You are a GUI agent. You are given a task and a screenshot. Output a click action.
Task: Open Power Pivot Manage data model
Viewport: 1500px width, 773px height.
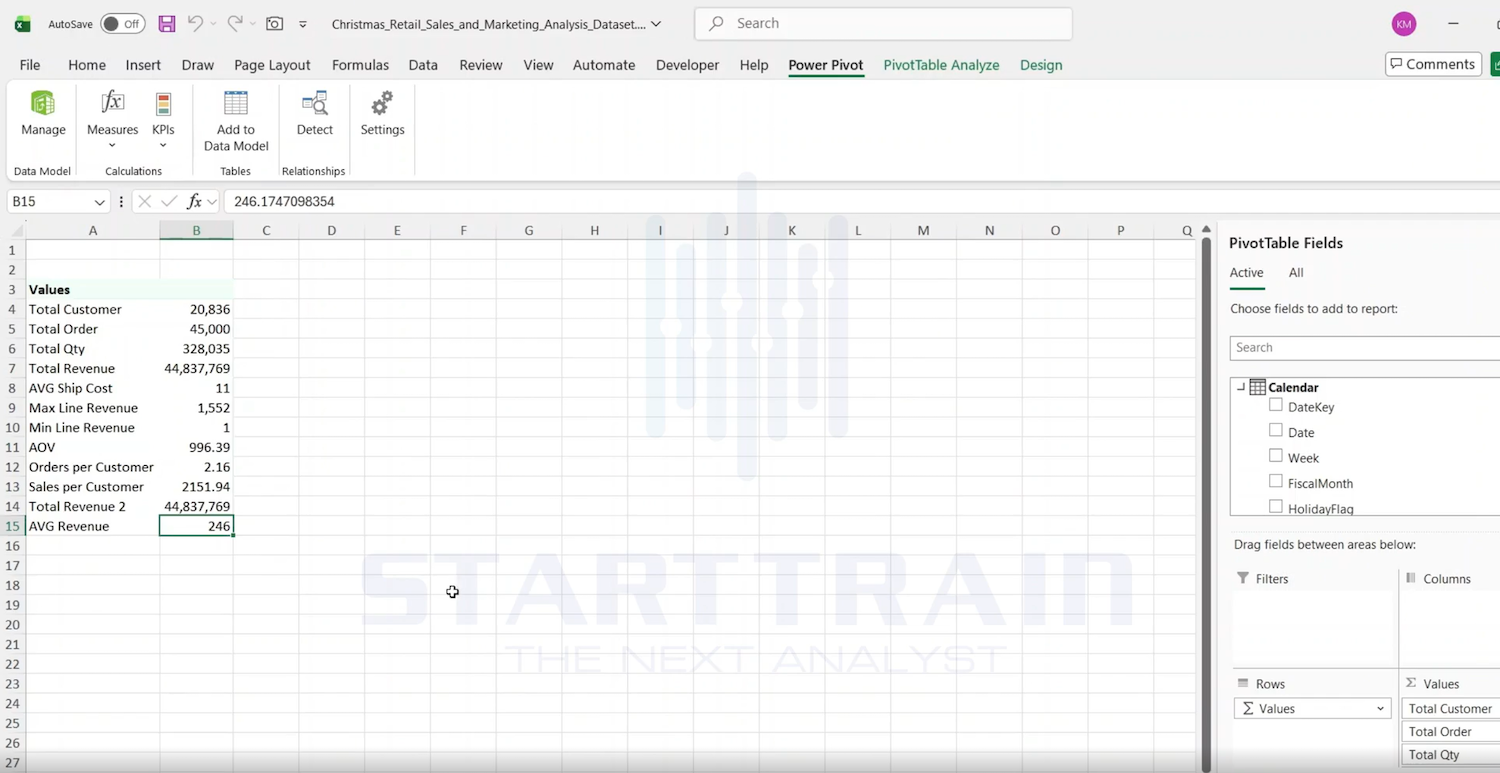coord(43,113)
